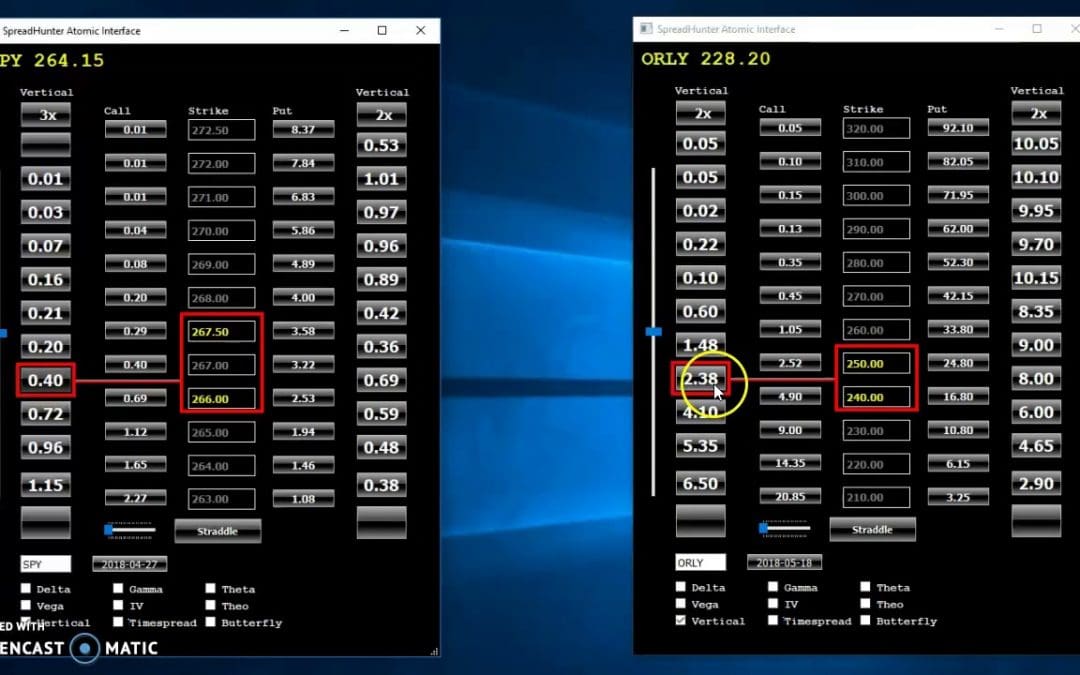Click the SPY ticker symbol input field

[45, 564]
